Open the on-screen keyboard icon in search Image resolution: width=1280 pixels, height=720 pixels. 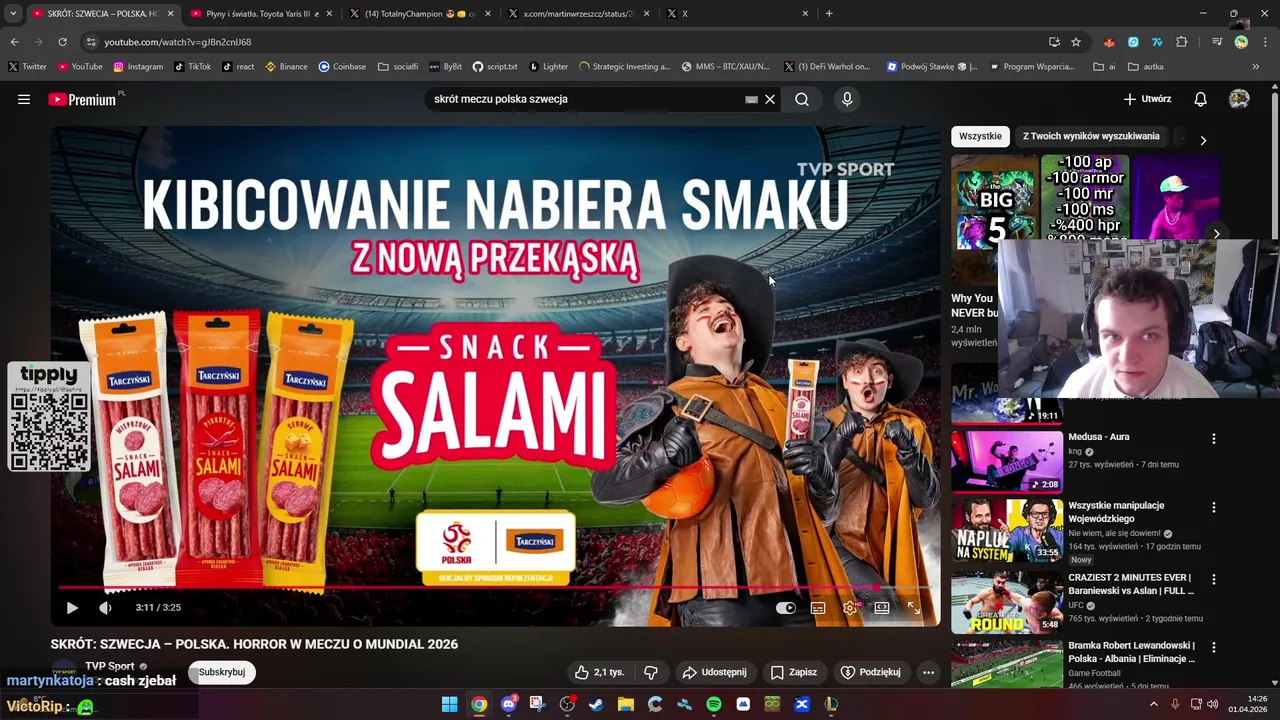point(751,99)
